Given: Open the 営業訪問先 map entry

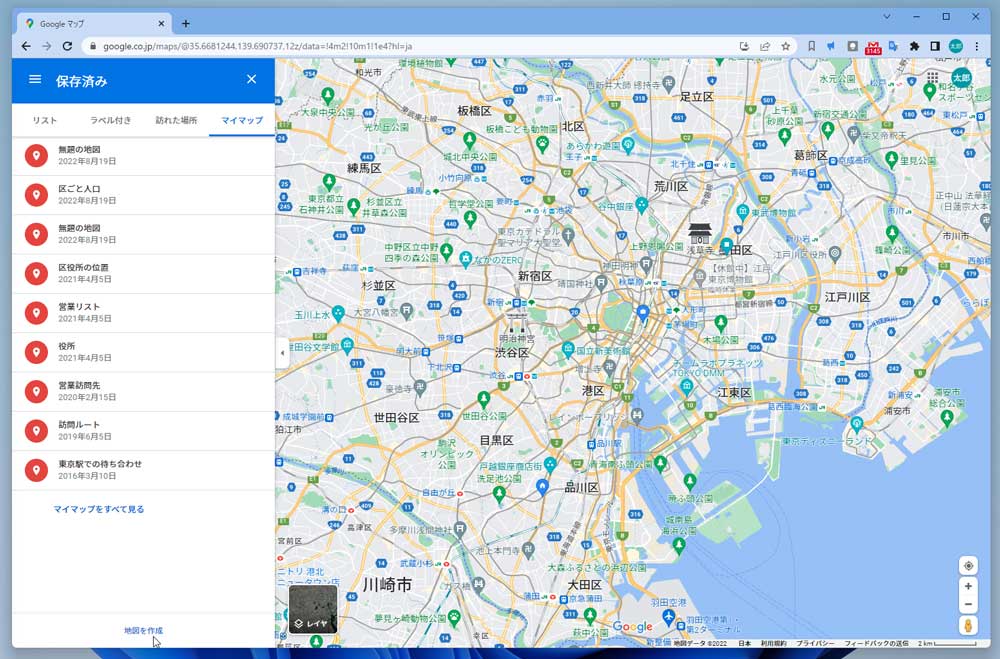Looking at the screenshot, I should [143, 391].
